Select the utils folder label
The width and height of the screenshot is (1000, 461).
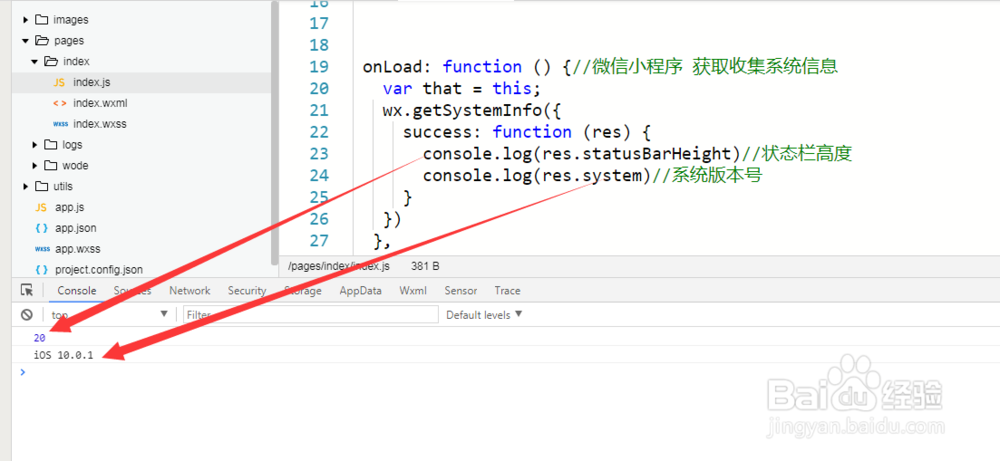(x=63, y=186)
